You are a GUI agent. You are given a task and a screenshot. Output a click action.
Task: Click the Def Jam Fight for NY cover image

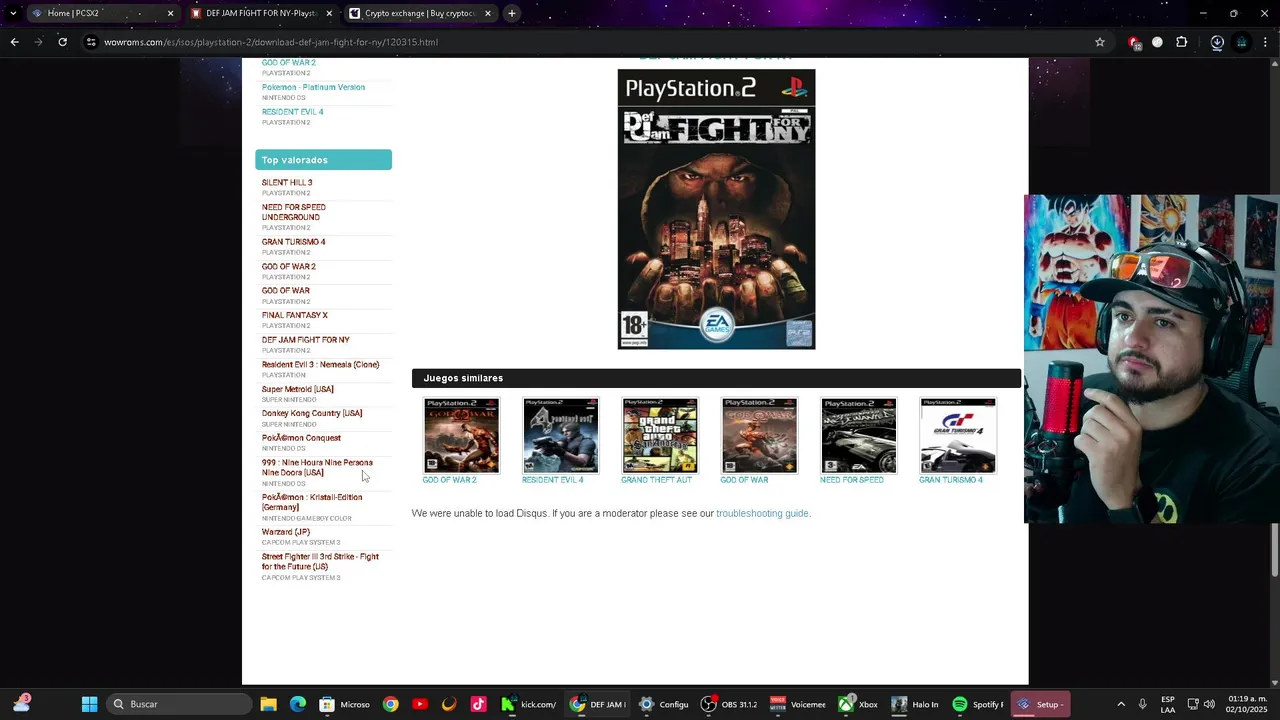[x=716, y=209]
